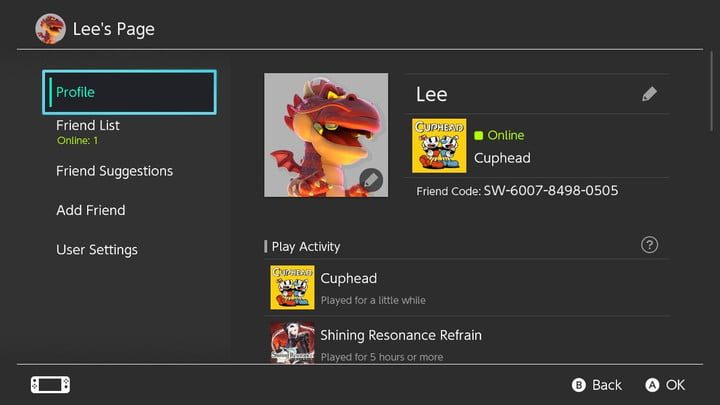The height and width of the screenshot is (405, 720).
Task: Select the Profile menu item
Action: click(129, 92)
